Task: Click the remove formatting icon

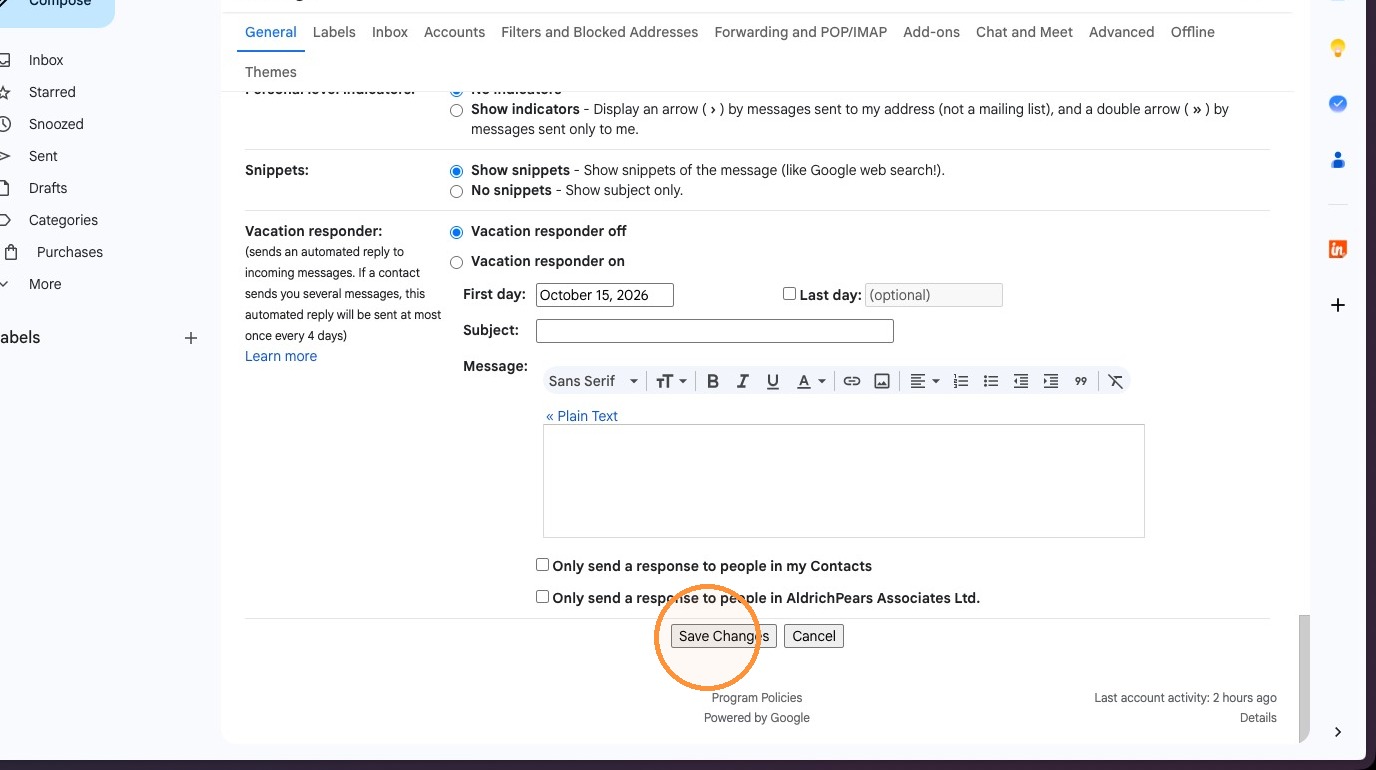Action: [1116, 381]
